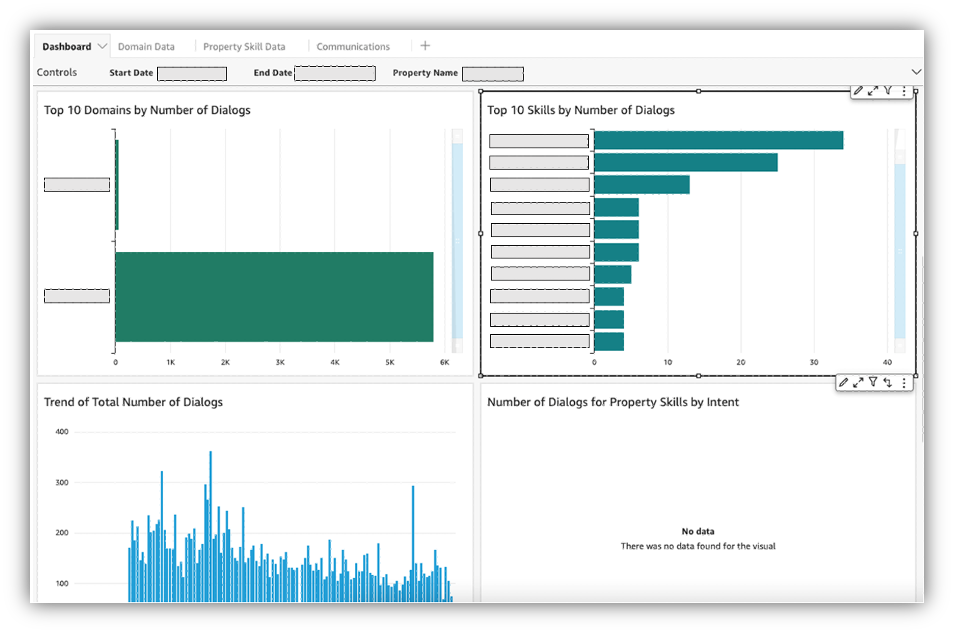This screenshot has height=634, width=954.
Task: Open the Communications tab
Action: [x=355, y=46]
